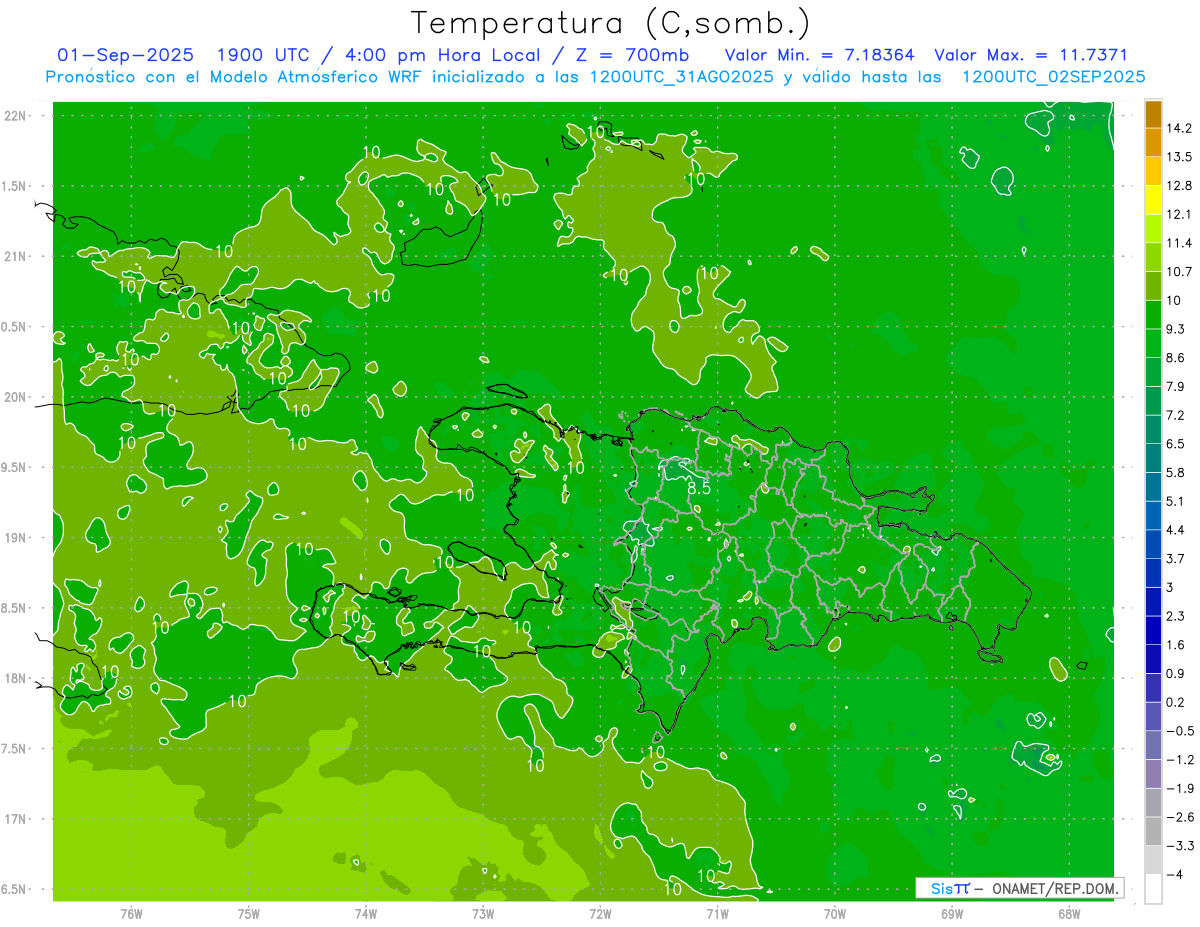Viewport: 1200px width, 927px height.
Task: Click the "-4" colorbar value
Action: click(1174, 875)
